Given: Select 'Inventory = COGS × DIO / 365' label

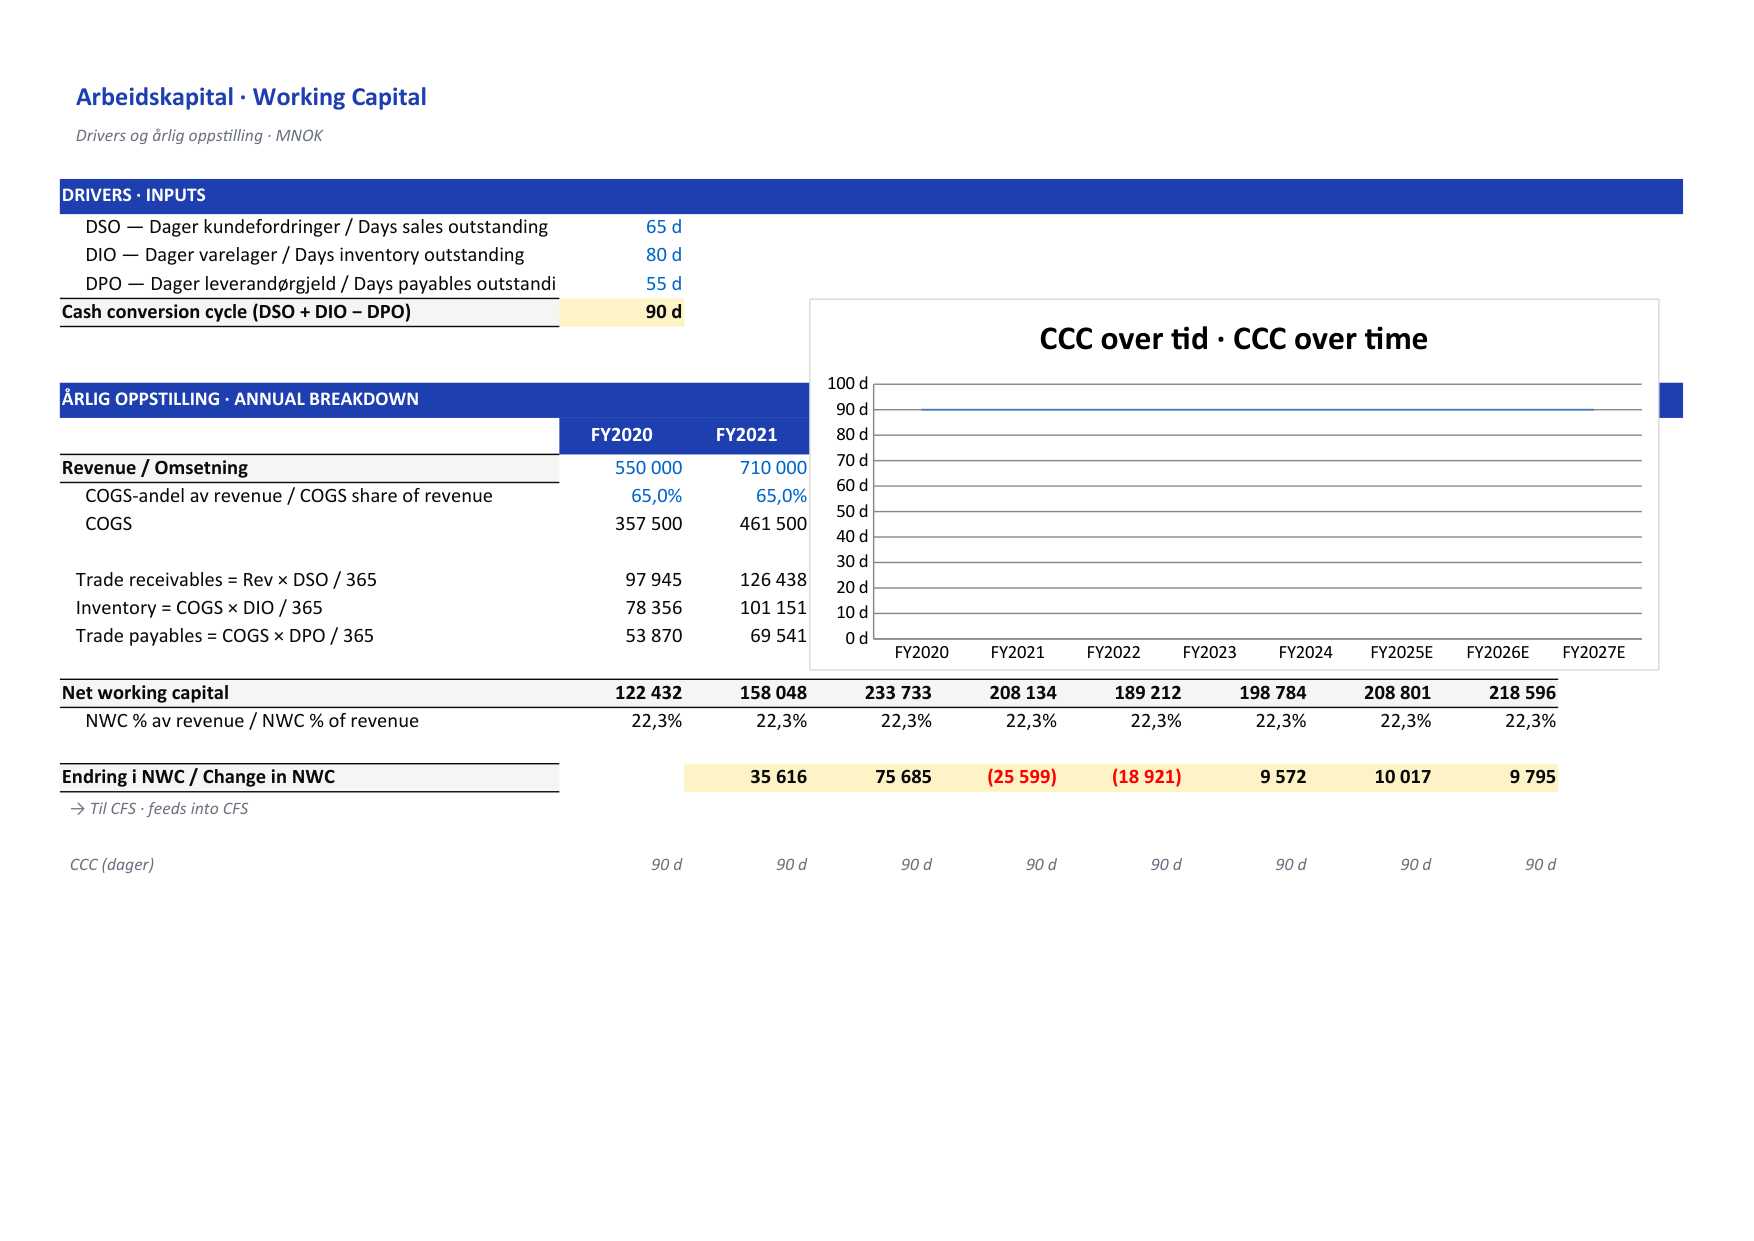Looking at the screenshot, I should [199, 608].
